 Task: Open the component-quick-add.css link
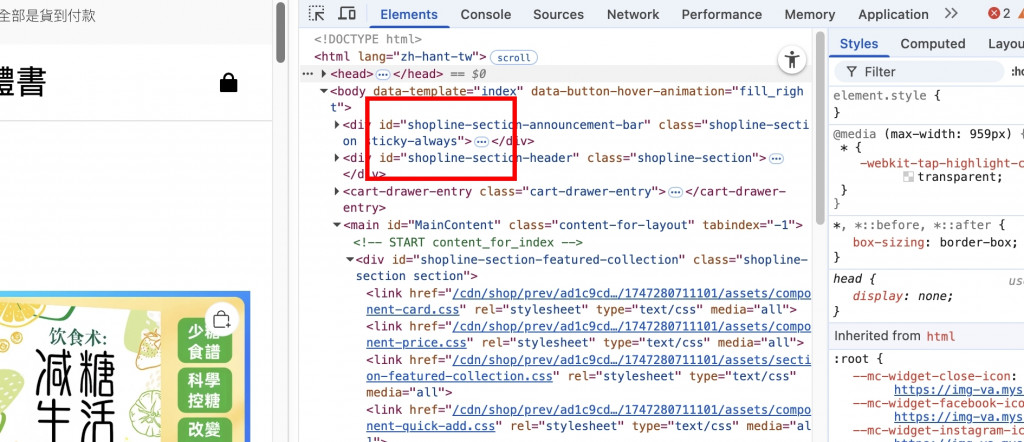(x=588, y=418)
